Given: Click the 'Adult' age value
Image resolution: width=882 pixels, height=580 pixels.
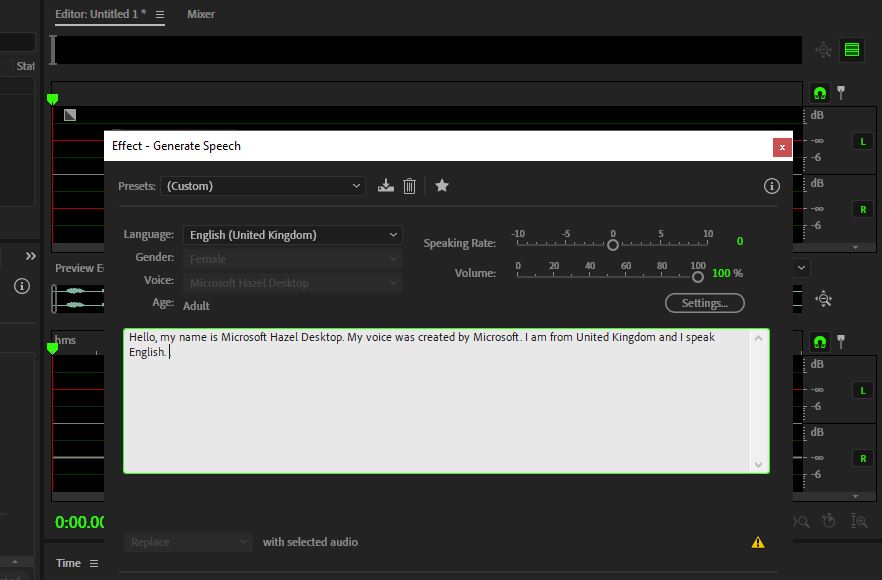Looking at the screenshot, I should coord(196,306).
